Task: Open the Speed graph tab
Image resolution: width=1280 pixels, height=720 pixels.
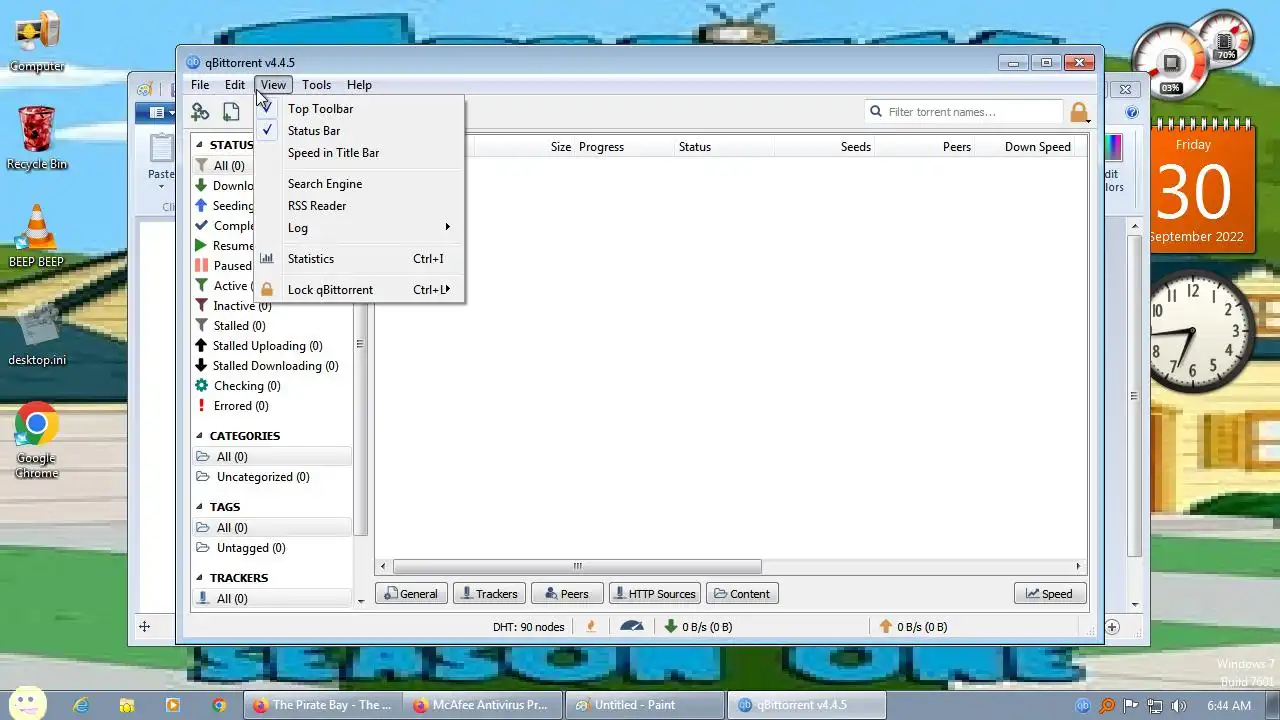Action: point(1050,593)
